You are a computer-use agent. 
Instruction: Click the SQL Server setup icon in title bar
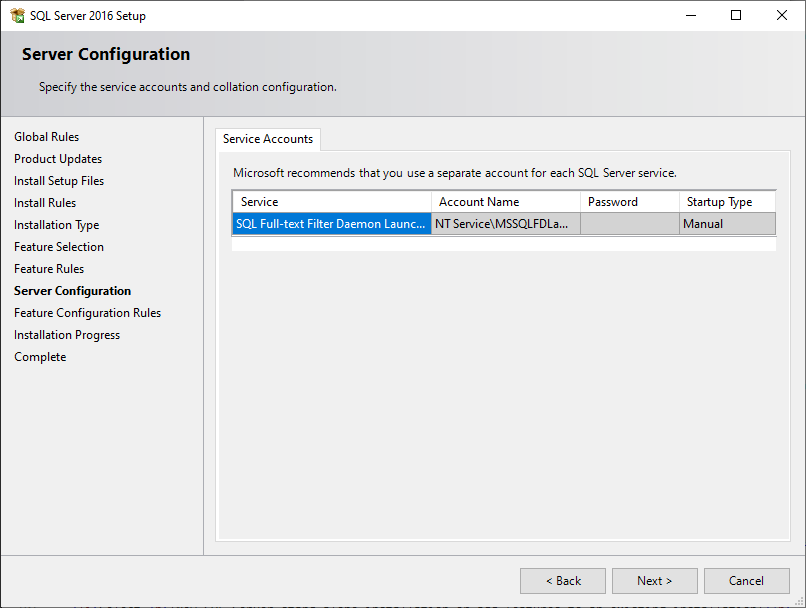coord(18,15)
